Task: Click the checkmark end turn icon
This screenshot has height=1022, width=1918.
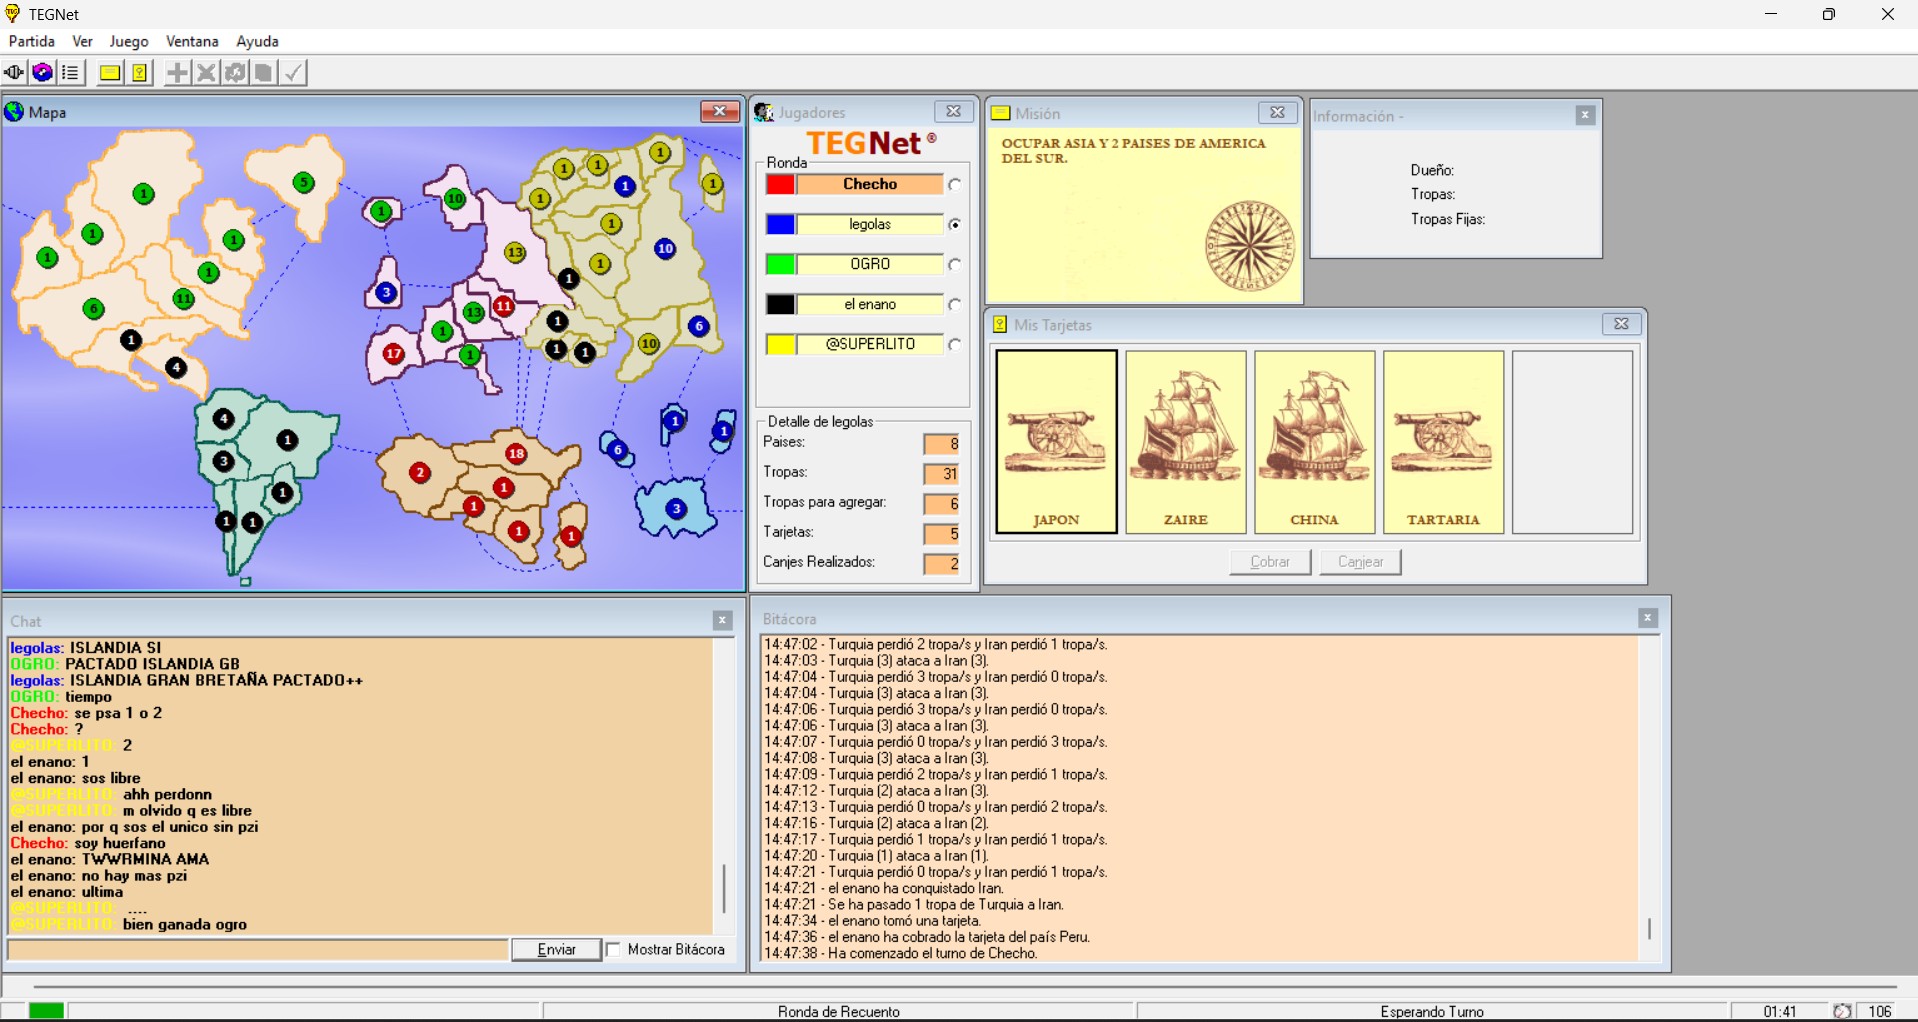Action: coord(293,73)
